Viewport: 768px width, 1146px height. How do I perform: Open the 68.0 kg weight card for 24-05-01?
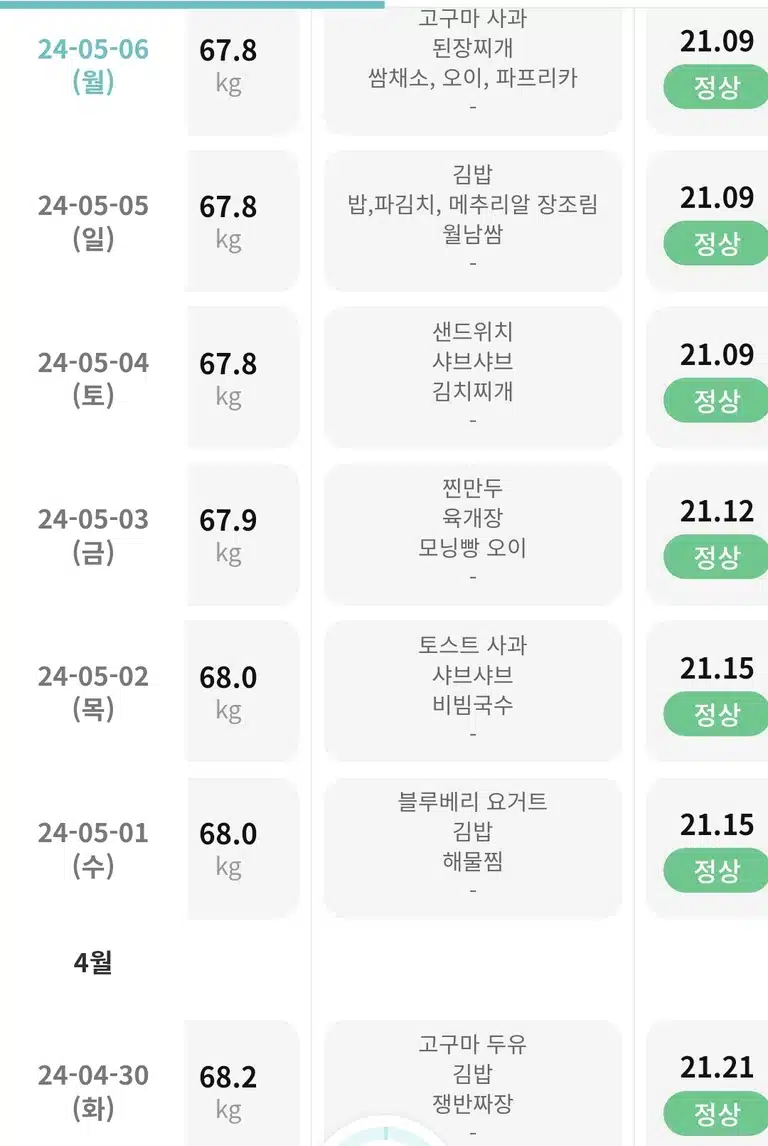point(243,849)
